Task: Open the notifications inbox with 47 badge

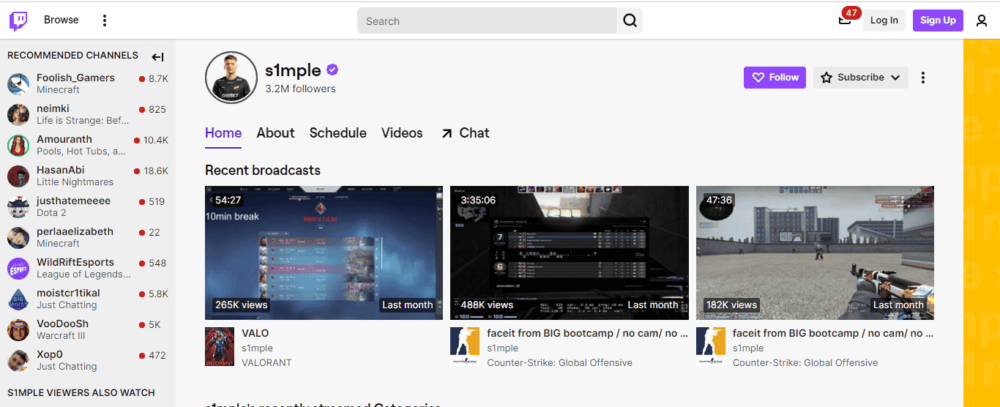Action: (x=844, y=20)
